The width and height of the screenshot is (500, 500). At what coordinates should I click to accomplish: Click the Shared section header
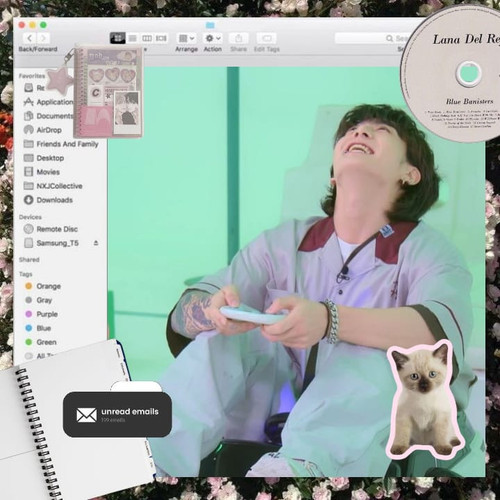[x=29, y=260]
